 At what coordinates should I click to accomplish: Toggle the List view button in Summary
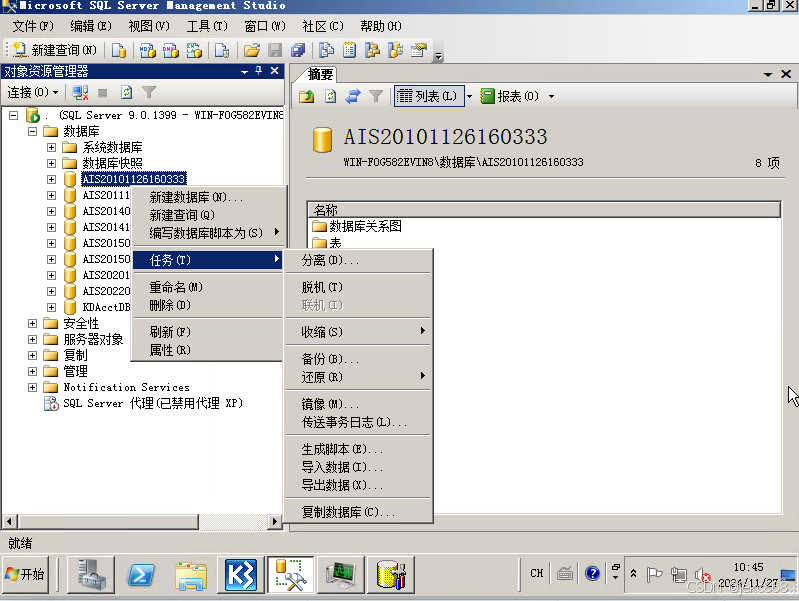click(429, 96)
